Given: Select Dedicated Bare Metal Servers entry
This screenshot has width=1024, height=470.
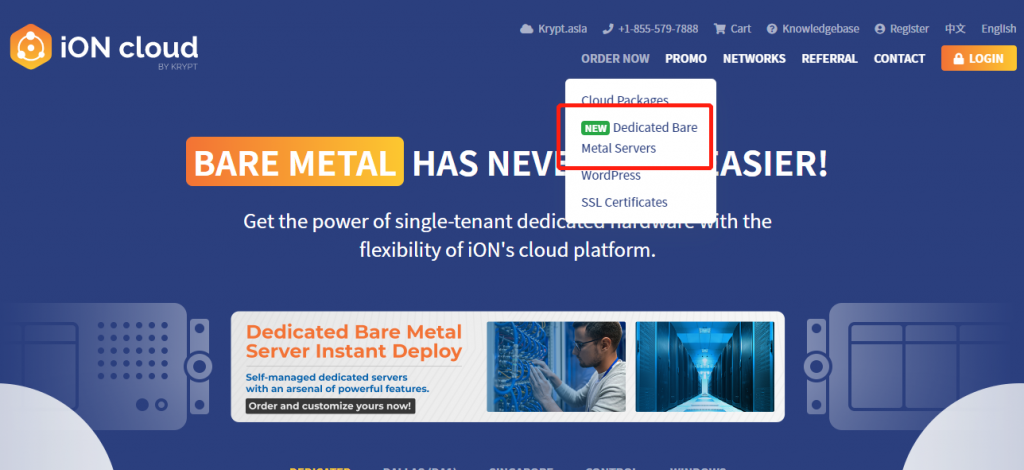Looking at the screenshot, I should 639,138.
